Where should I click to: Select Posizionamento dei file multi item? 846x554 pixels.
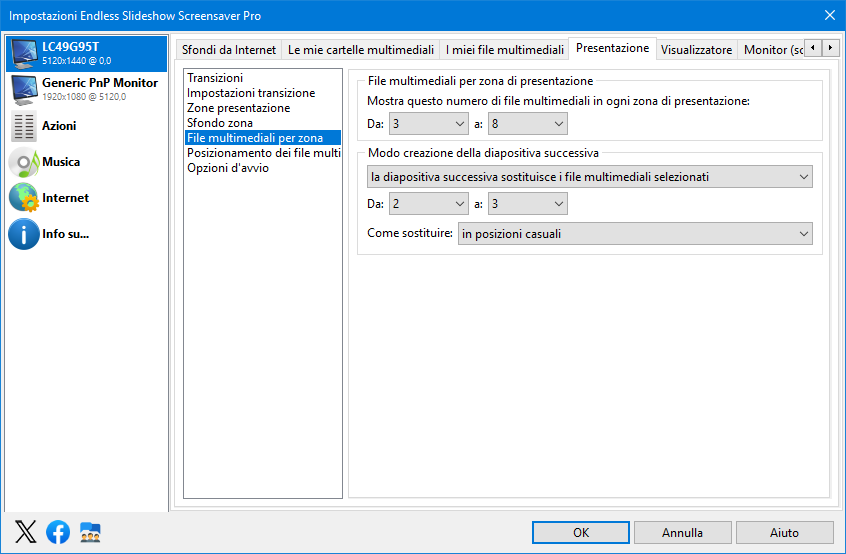pos(263,153)
